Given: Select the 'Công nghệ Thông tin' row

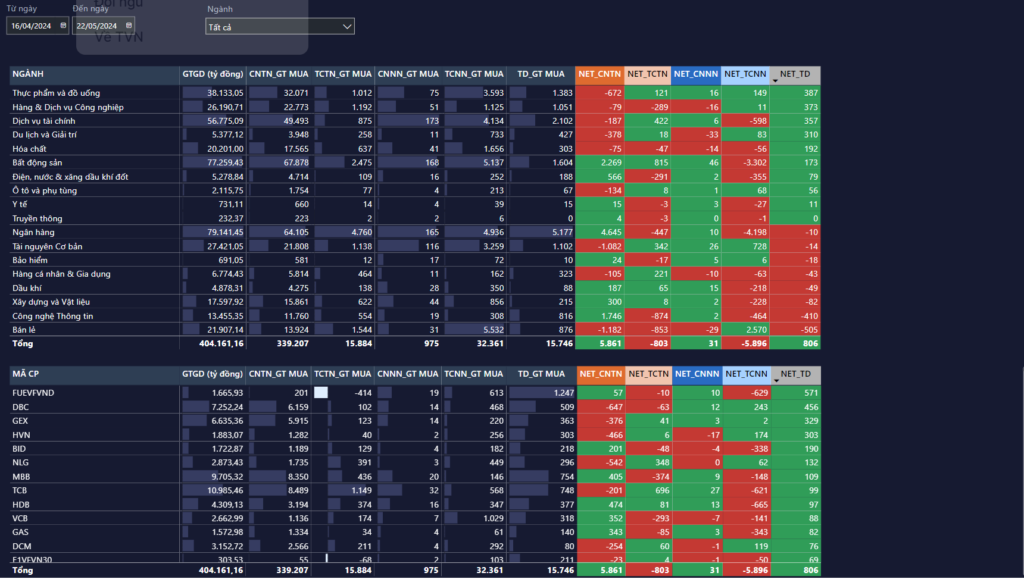Looking at the screenshot, I should pos(52,315).
